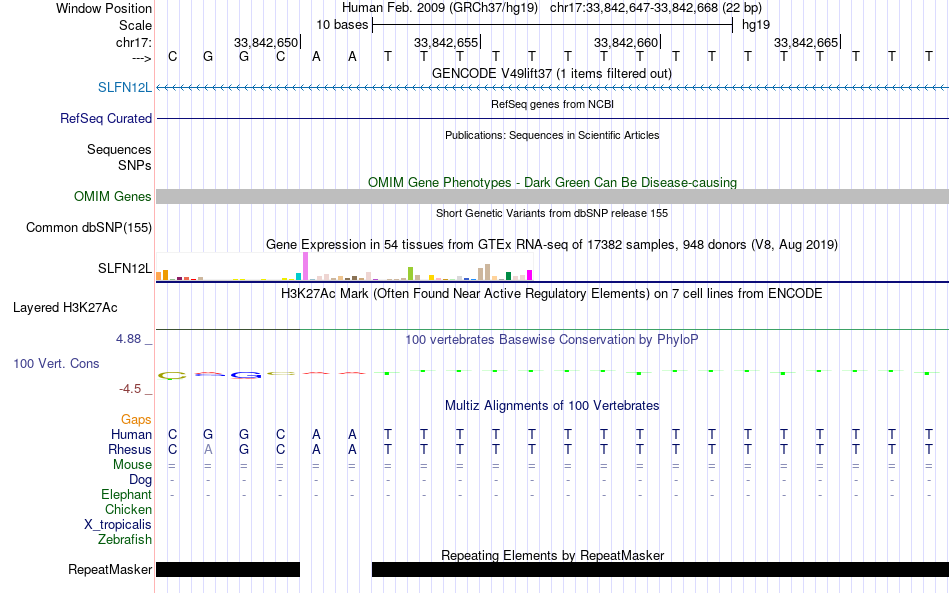Click the OMIM Genes label
Image resolution: width=950 pixels, height=593 pixels.
coord(112,196)
